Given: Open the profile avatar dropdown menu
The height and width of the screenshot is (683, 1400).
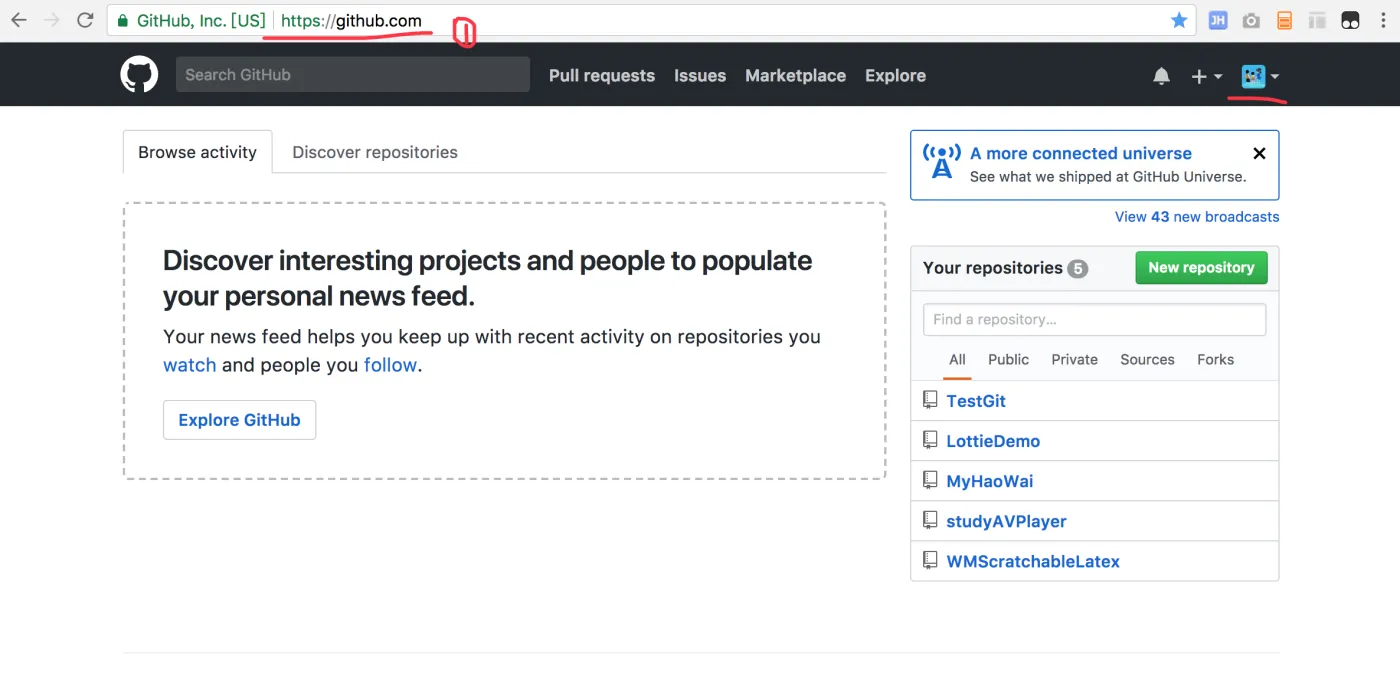Looking at the screenshot, I should coord(1260,76).
